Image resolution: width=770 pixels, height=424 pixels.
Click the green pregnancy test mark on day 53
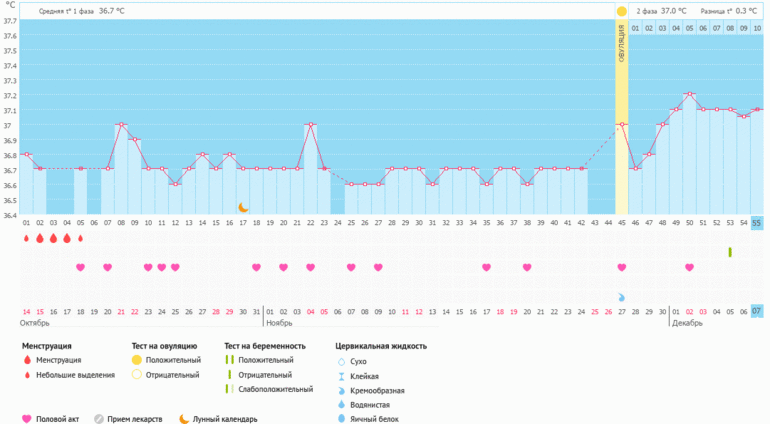(729, 252)
